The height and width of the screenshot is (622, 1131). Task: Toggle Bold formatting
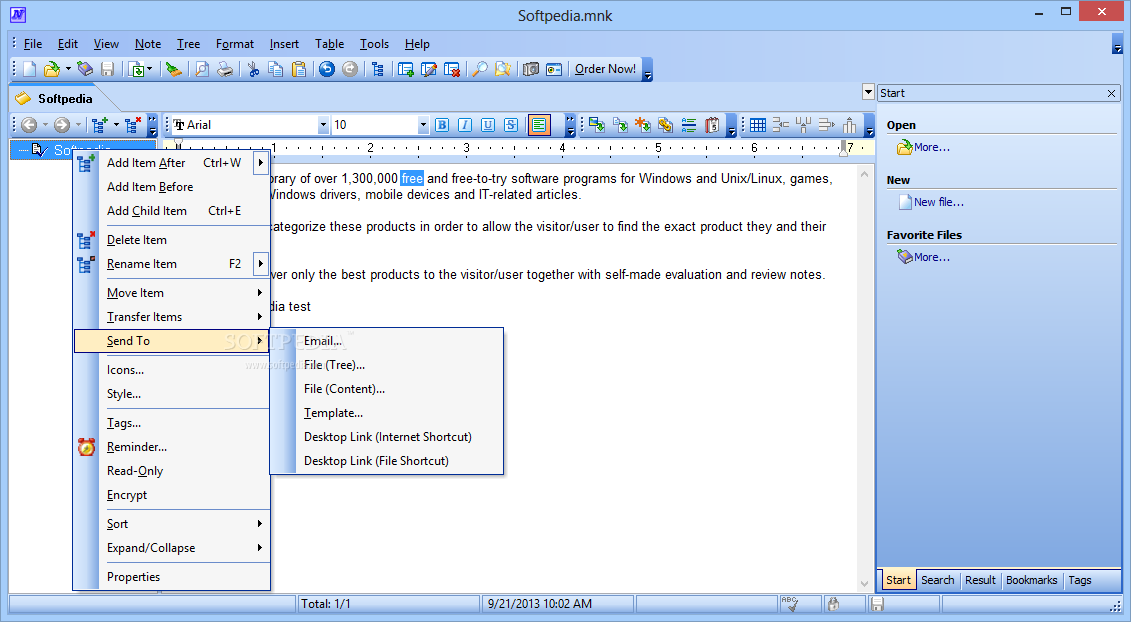pos(442,125)
